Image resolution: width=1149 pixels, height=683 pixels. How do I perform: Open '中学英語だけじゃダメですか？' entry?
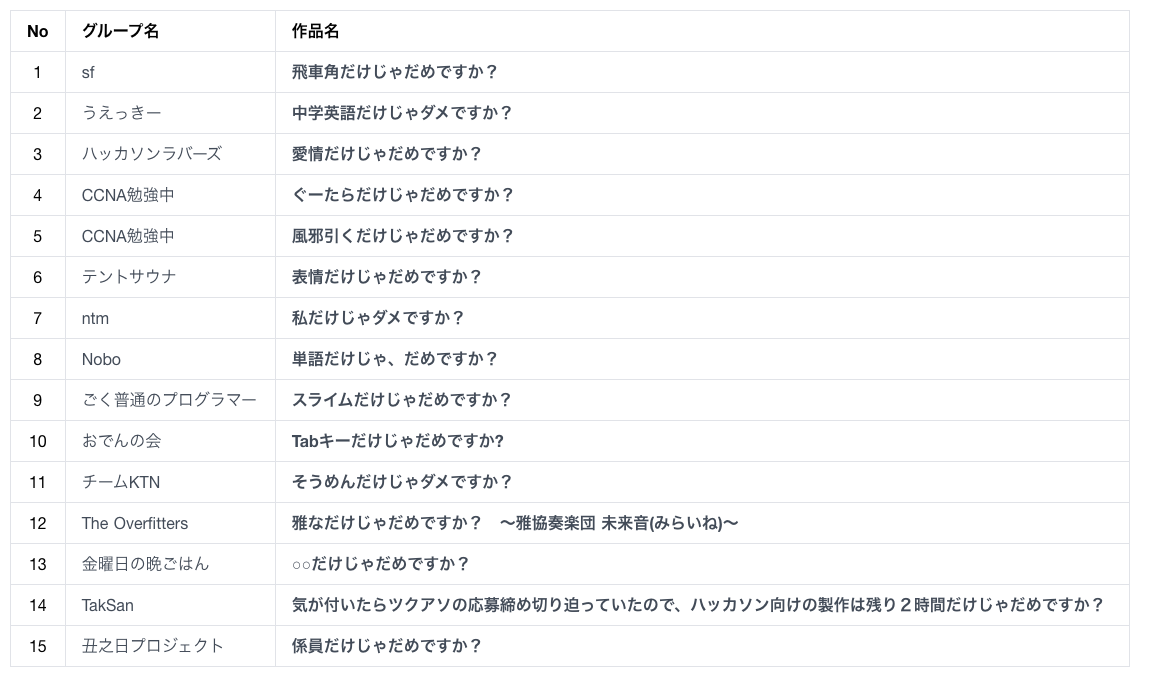(x=402, y=113)
